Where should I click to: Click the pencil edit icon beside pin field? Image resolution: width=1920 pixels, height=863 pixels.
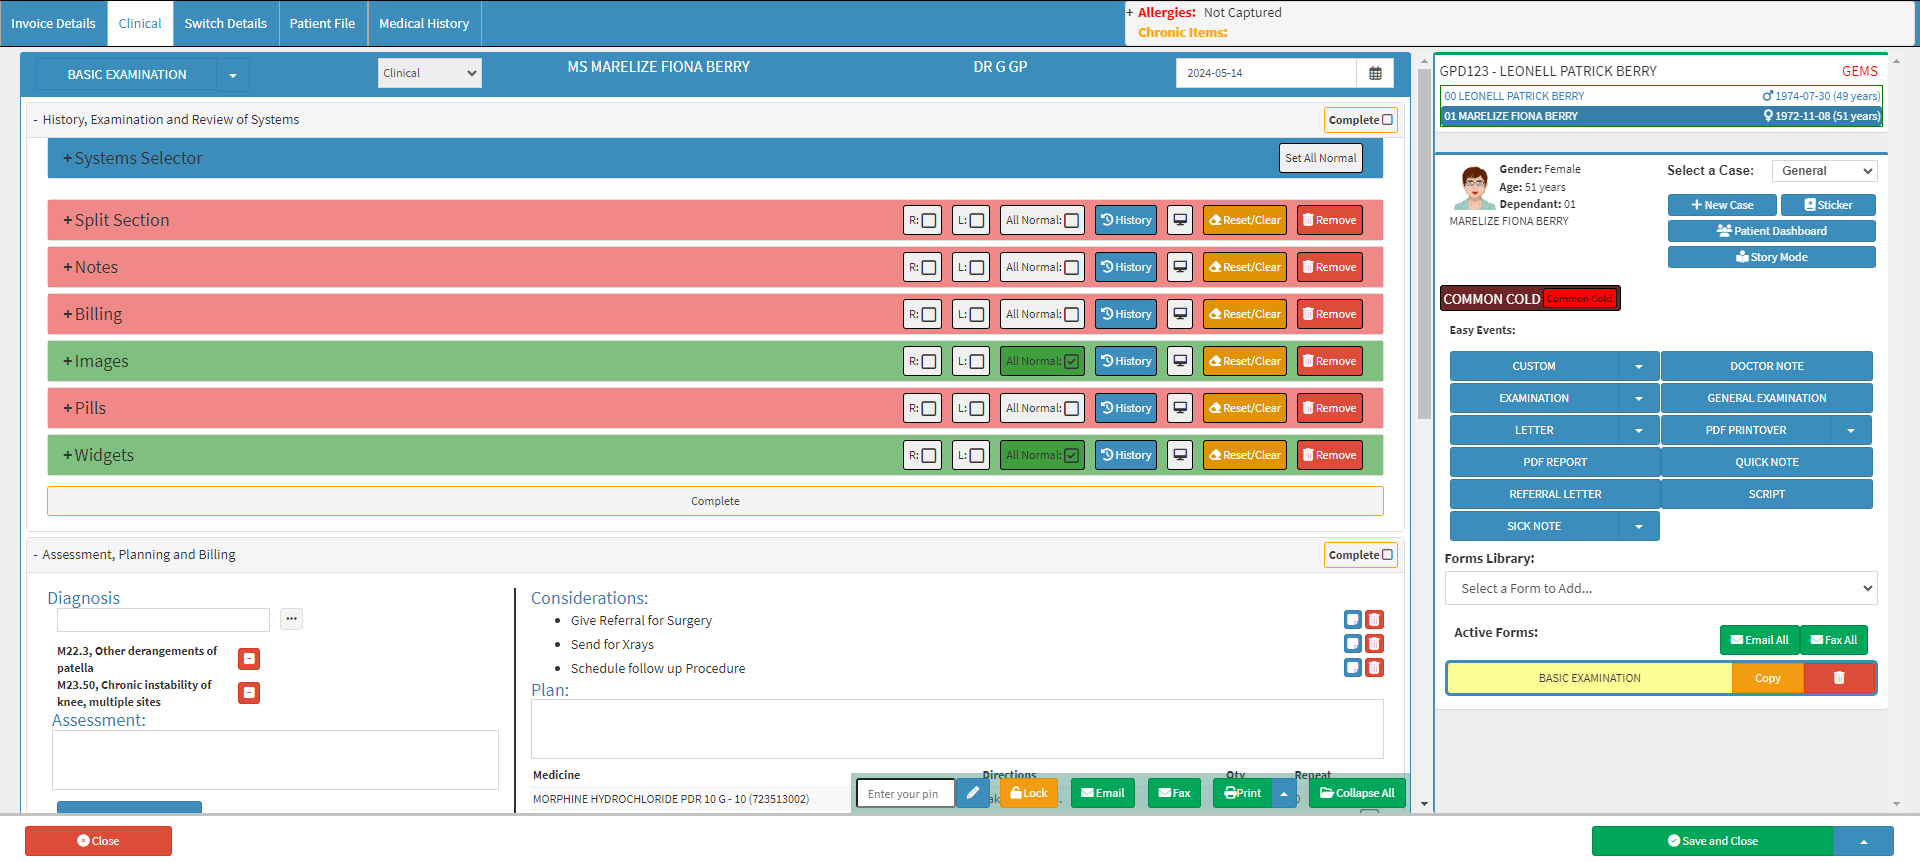[971, 793]
